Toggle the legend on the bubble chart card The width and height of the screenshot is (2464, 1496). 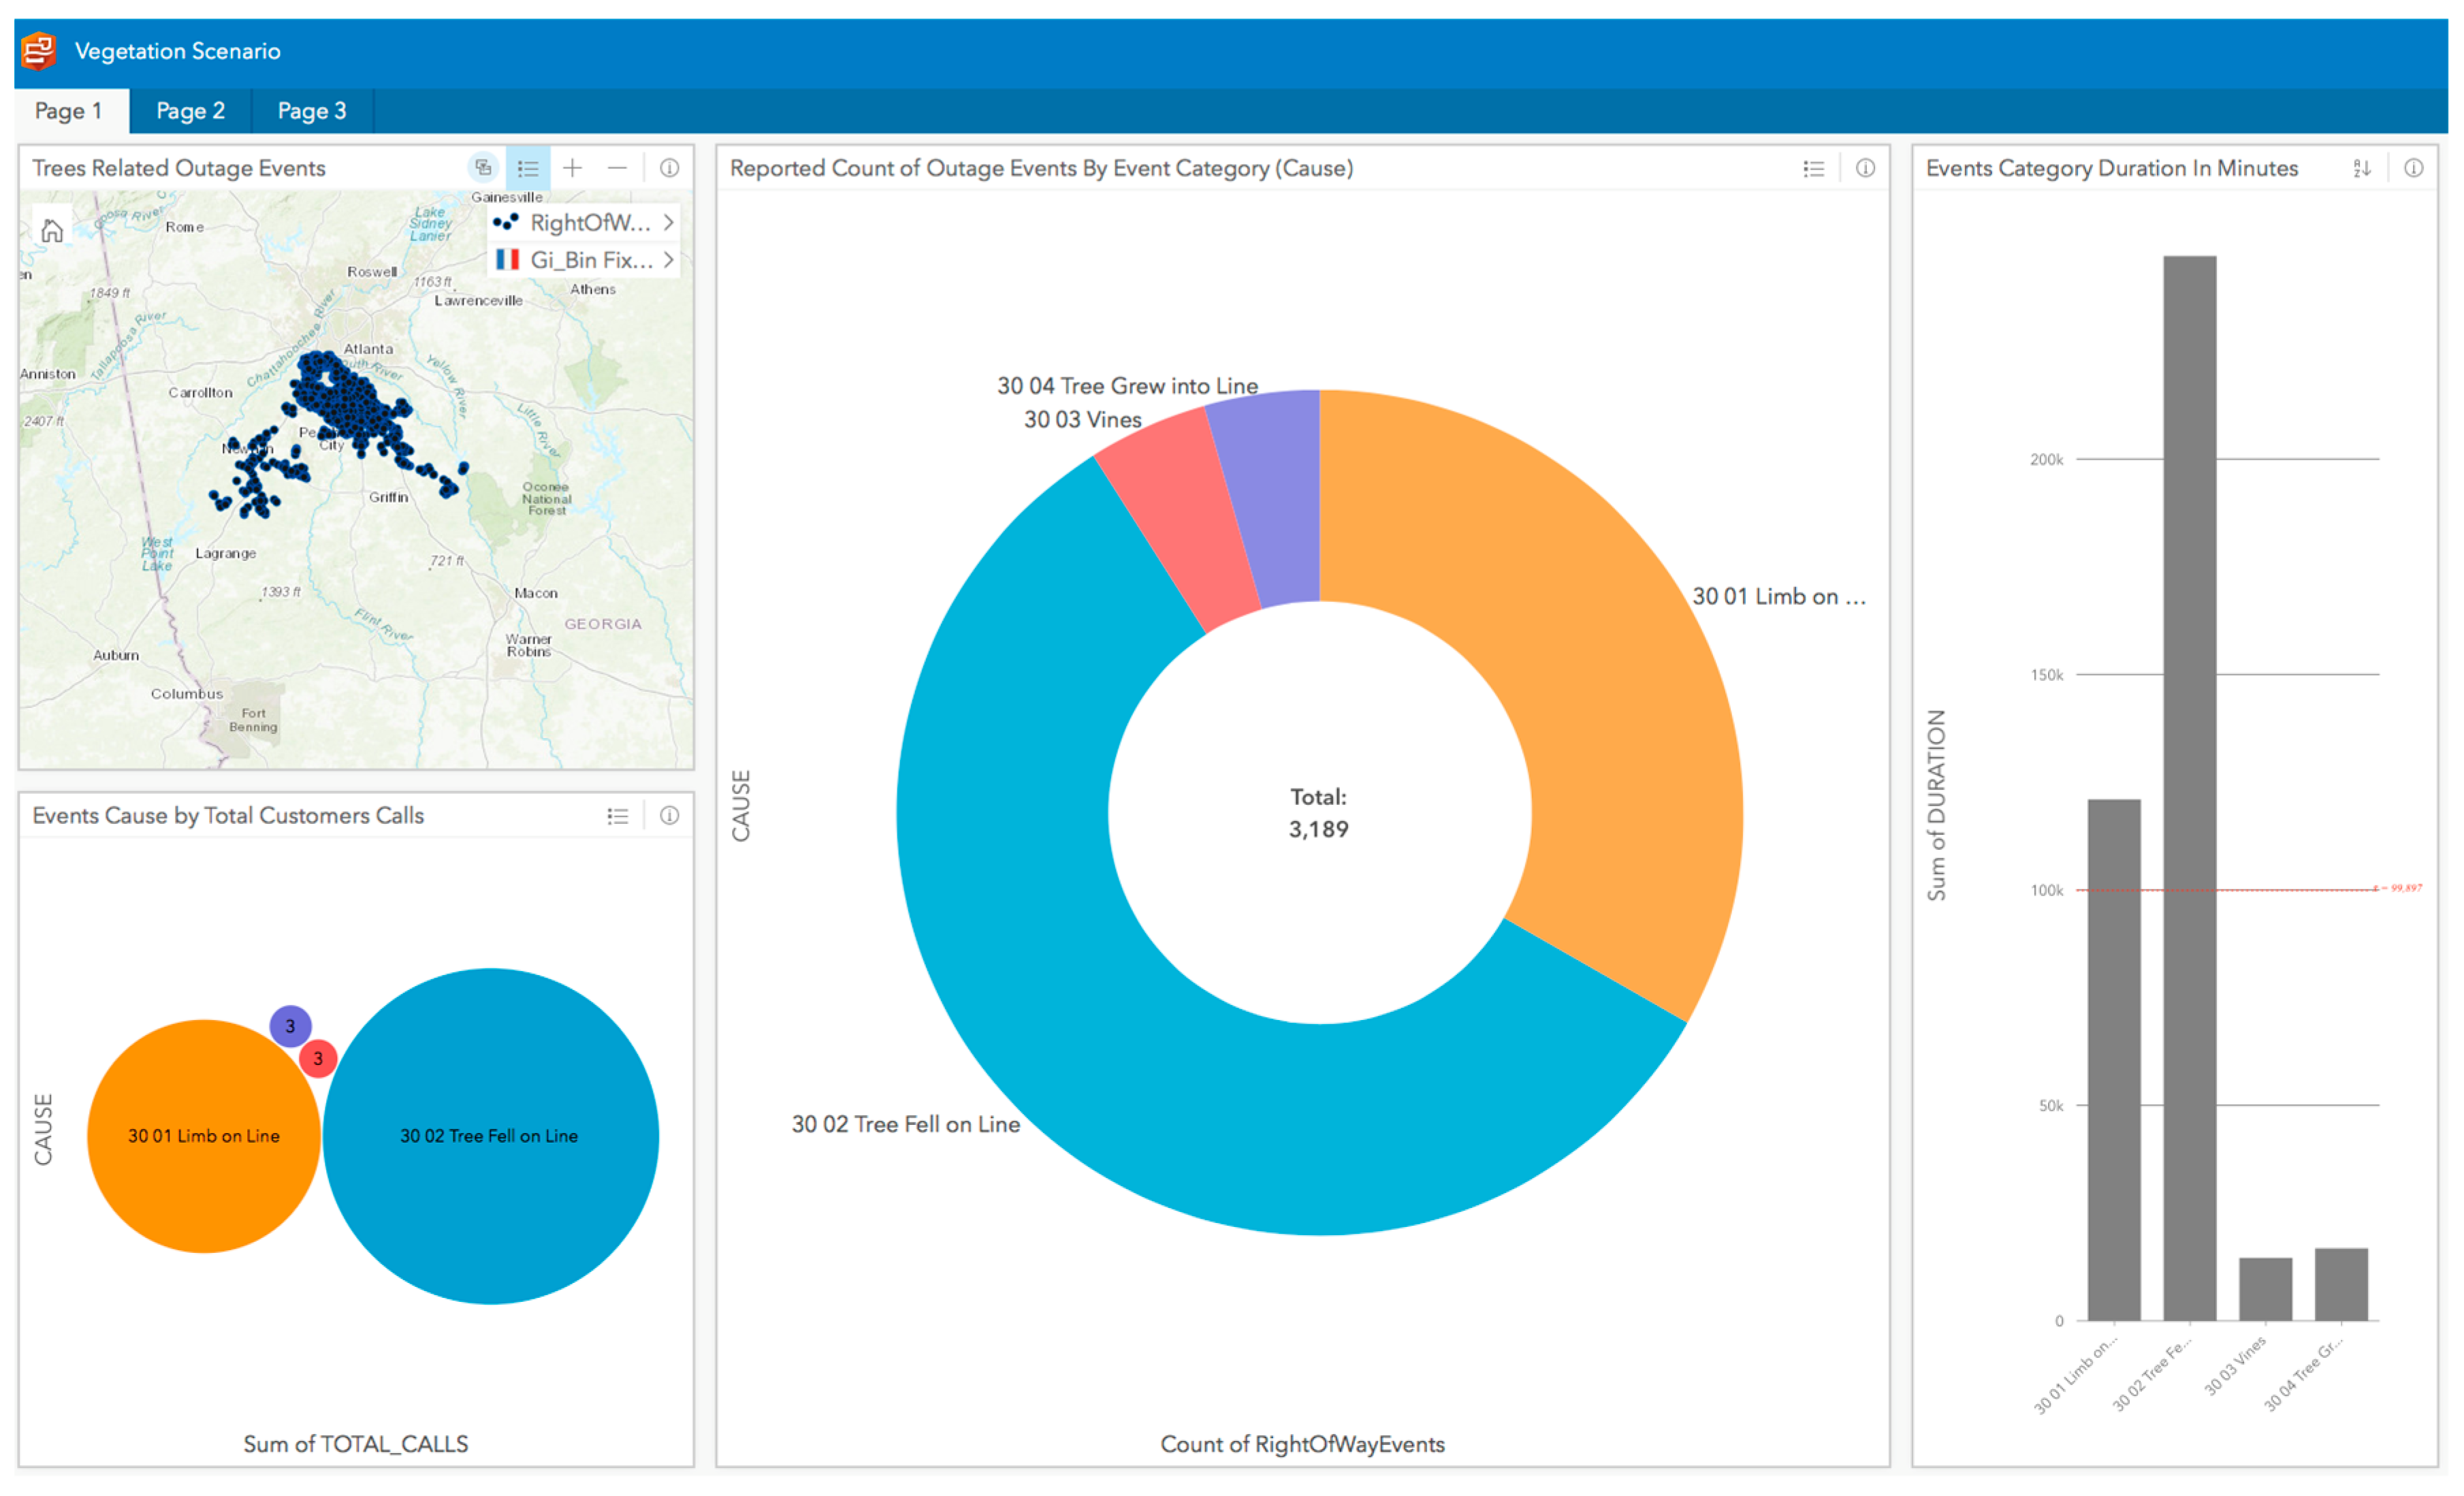pyautogui.click(x=617, y=816)
